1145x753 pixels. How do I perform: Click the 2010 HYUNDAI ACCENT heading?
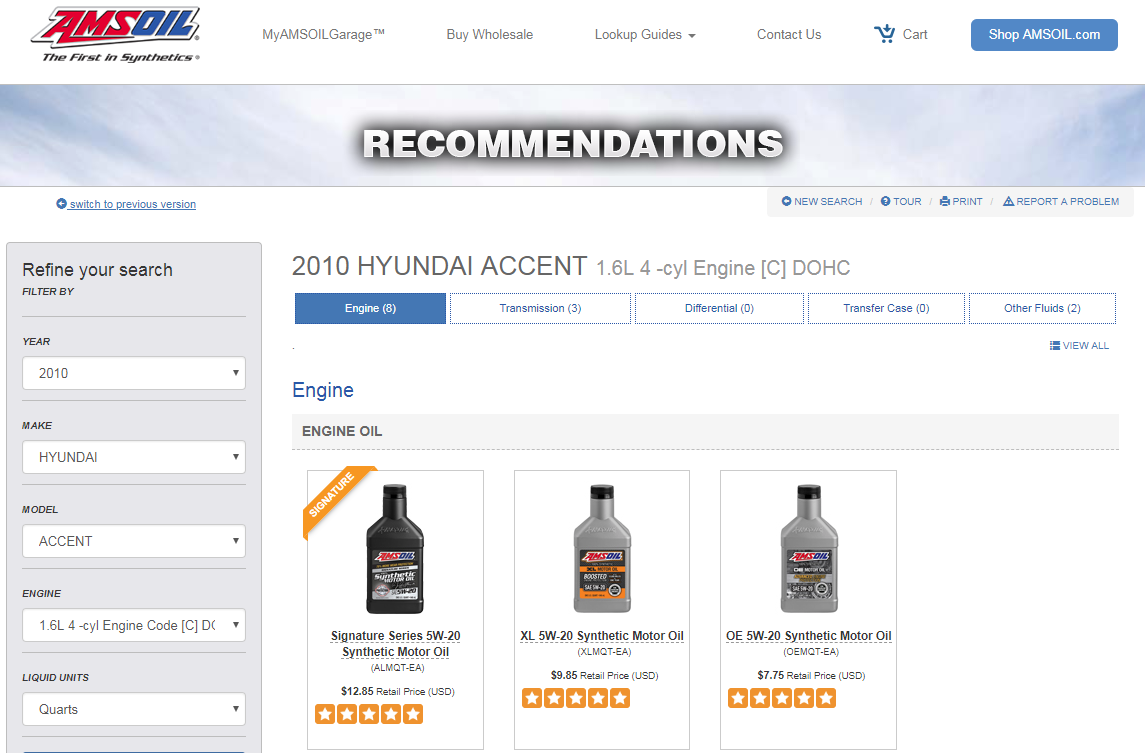coord(440,267)
